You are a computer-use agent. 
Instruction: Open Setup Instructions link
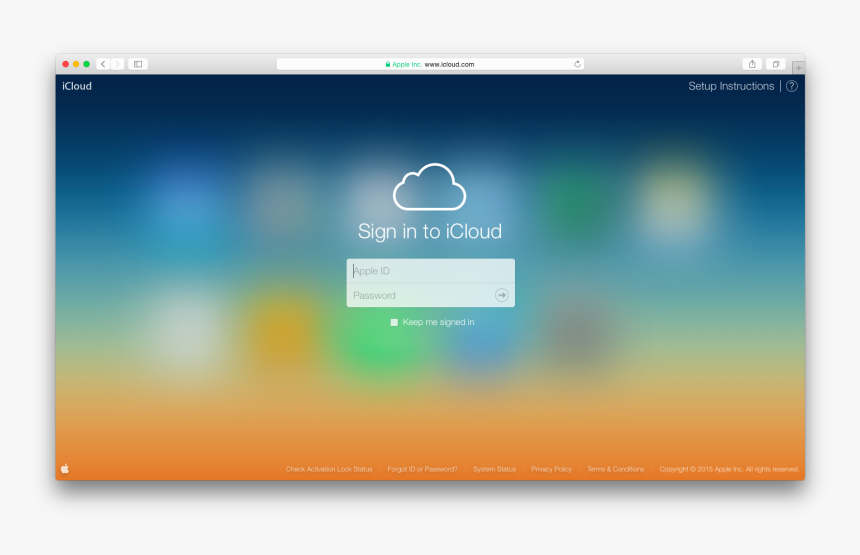(x=731, y=86)
